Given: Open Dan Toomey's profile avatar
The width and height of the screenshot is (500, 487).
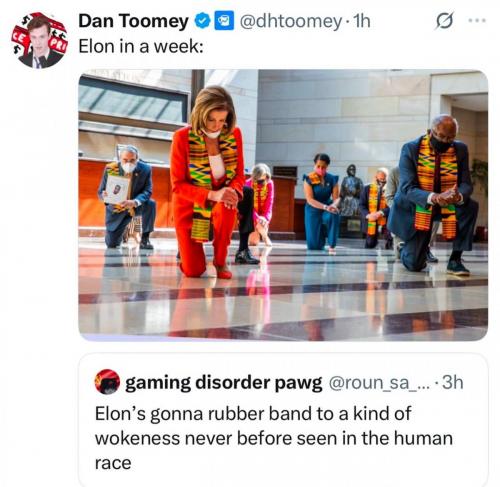Looking at the screenshot, I should tap(40, 41).
